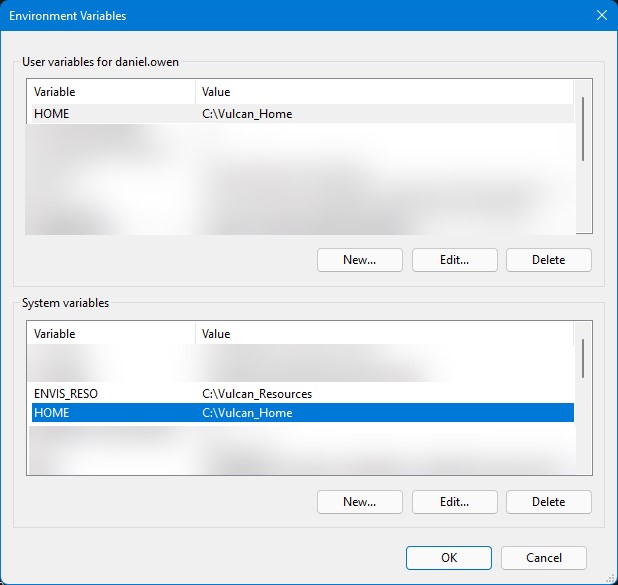Click Delete under System variables

tap(549, 502)
